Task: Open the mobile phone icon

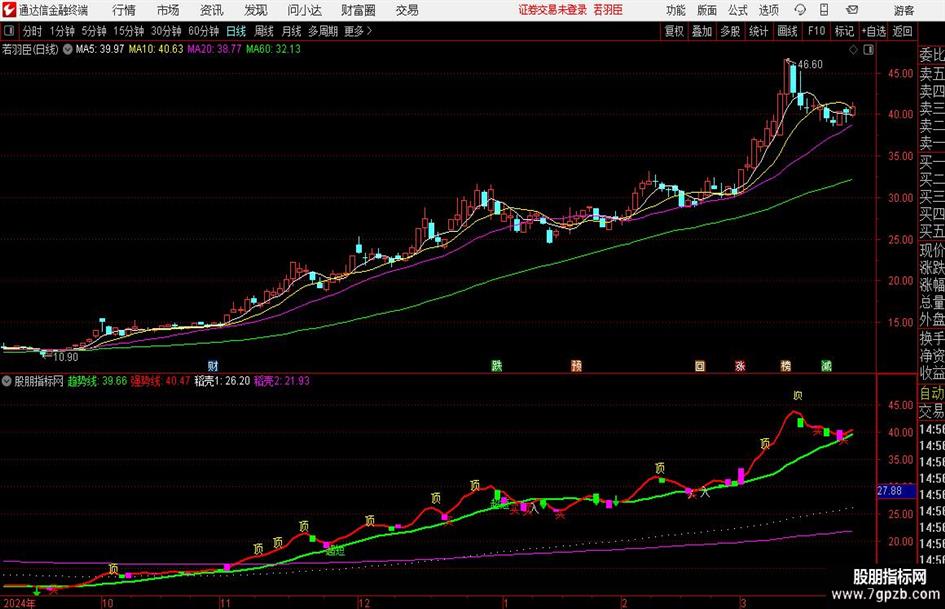Action: (x=824, y=10)
